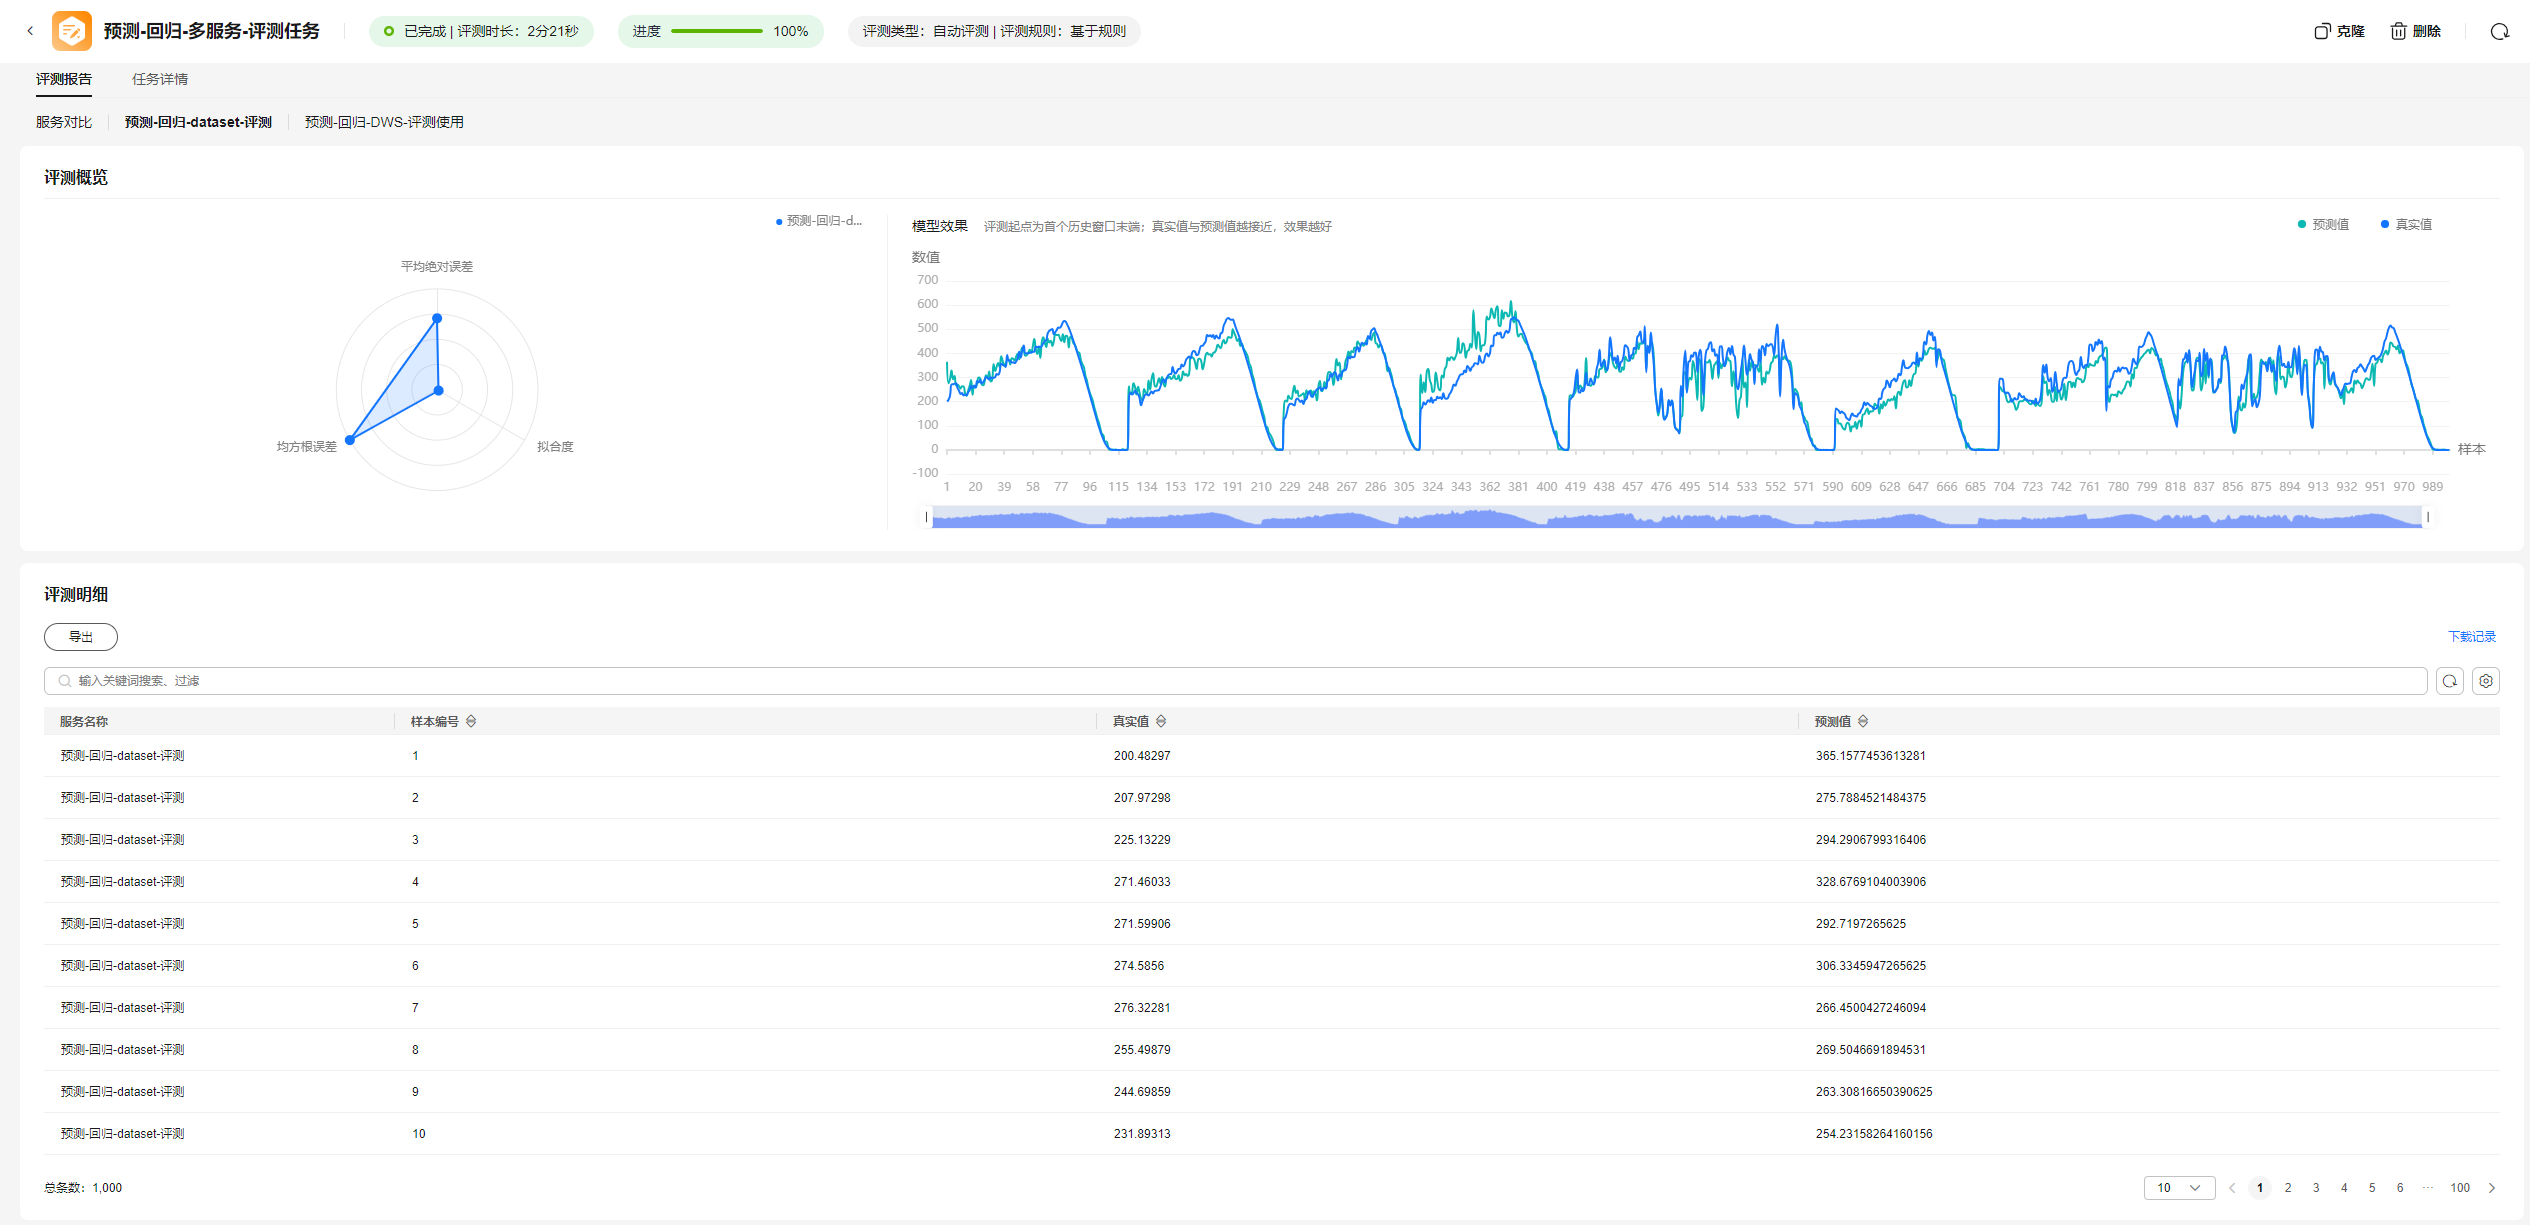
Task: Switch to the 任务详情 tab
Action: tap(160, 79)
